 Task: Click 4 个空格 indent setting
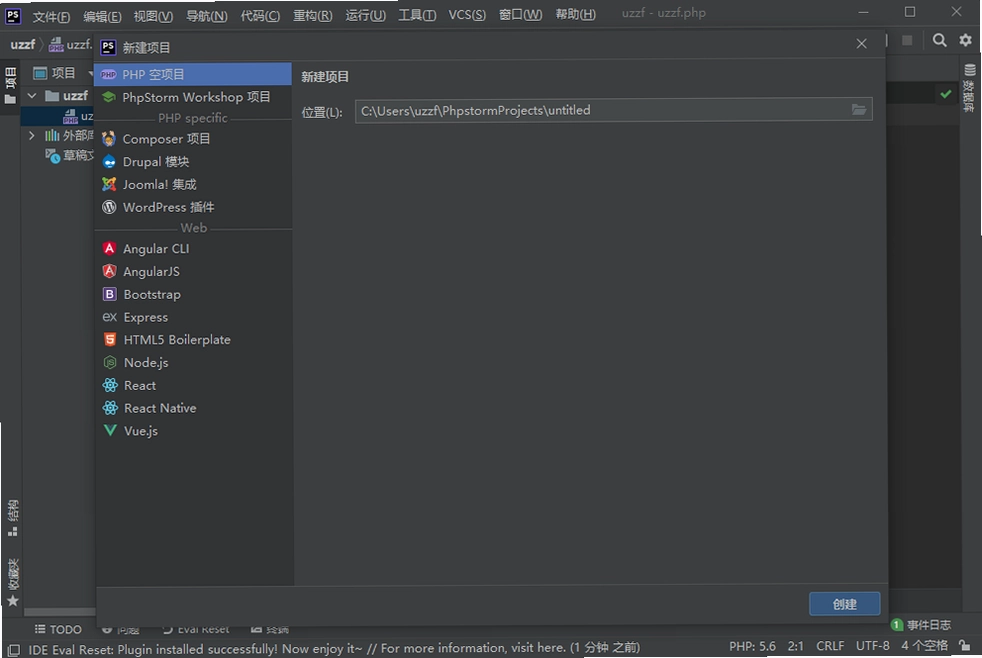pyautogui.click(x=924, y=645)
